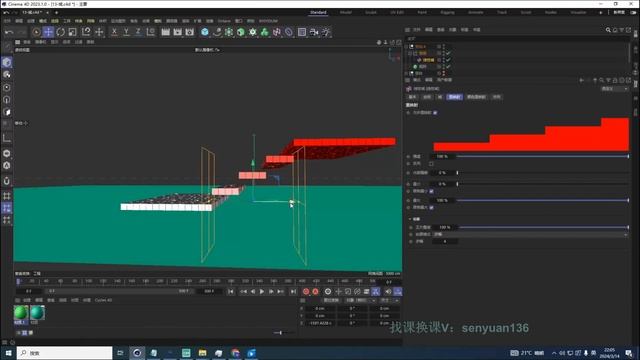
Task: Click the Max 100% slider
Action: click(542, 200)
